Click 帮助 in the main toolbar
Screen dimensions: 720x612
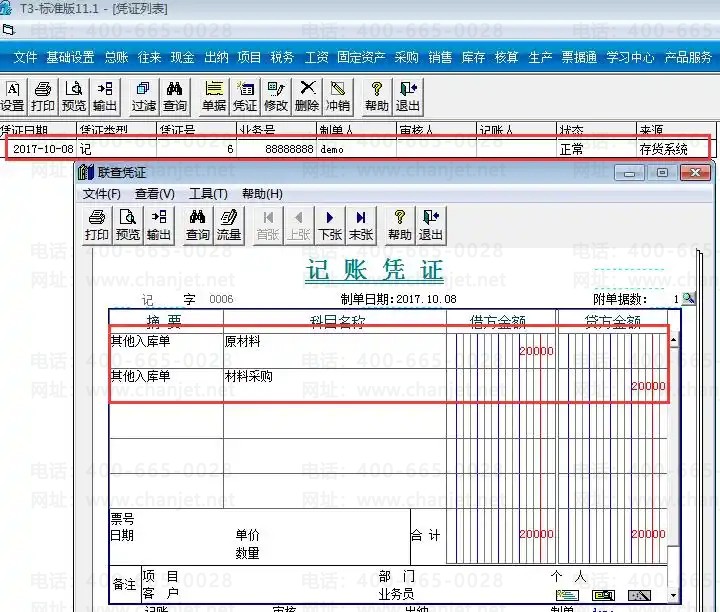tap(377, 97)
